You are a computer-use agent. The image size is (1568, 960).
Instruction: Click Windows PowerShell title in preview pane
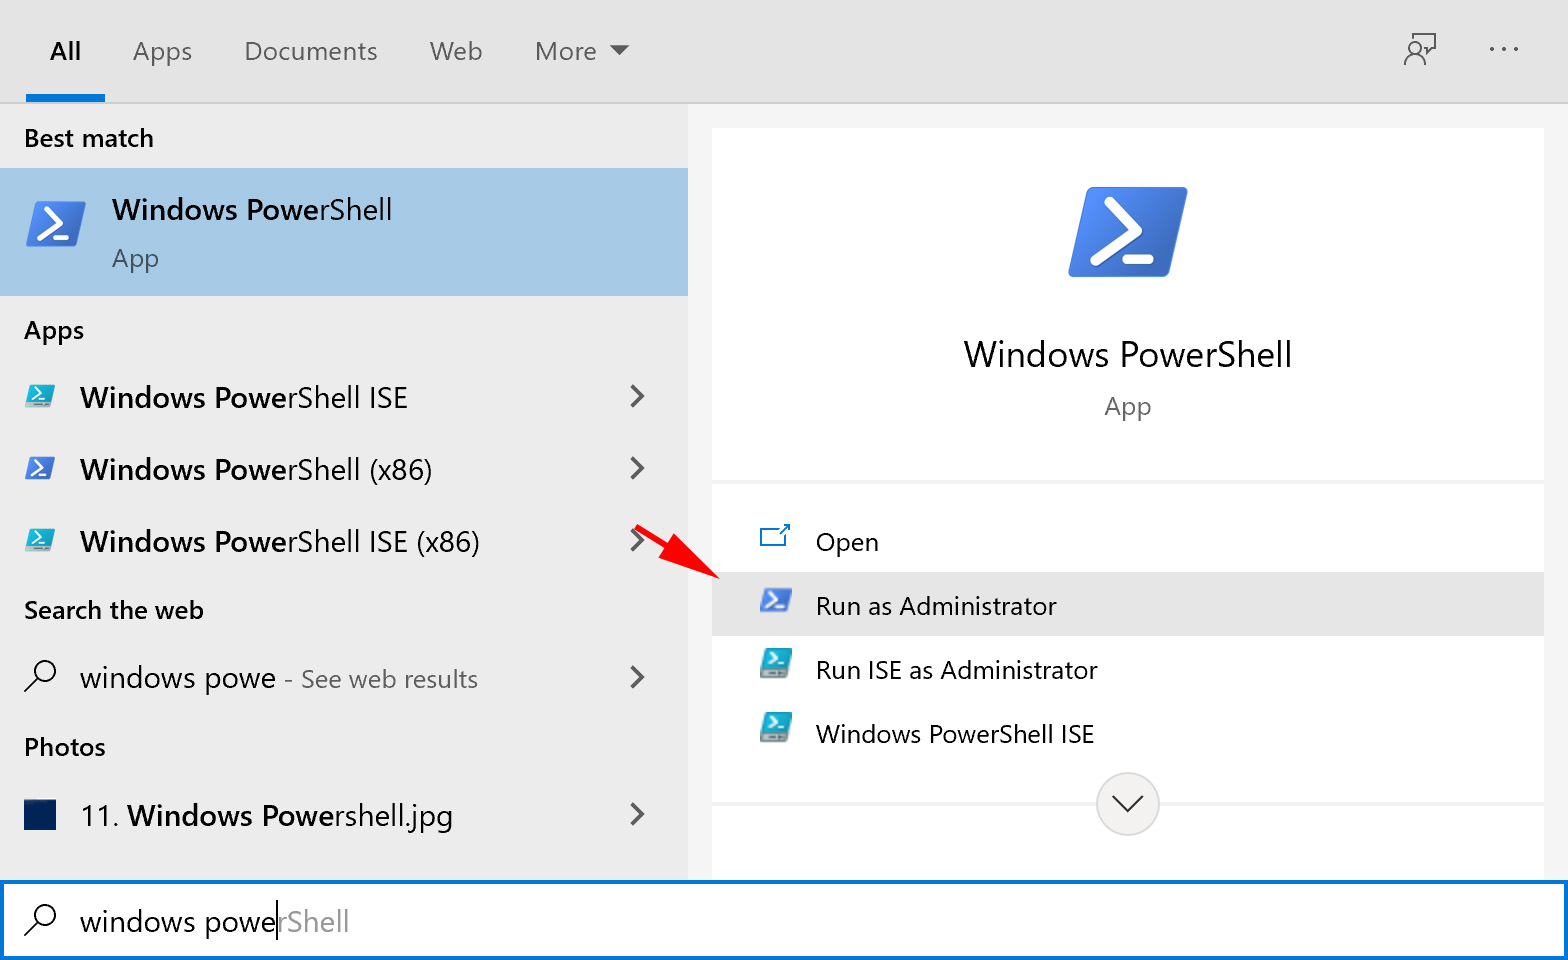pos(1128,355)
